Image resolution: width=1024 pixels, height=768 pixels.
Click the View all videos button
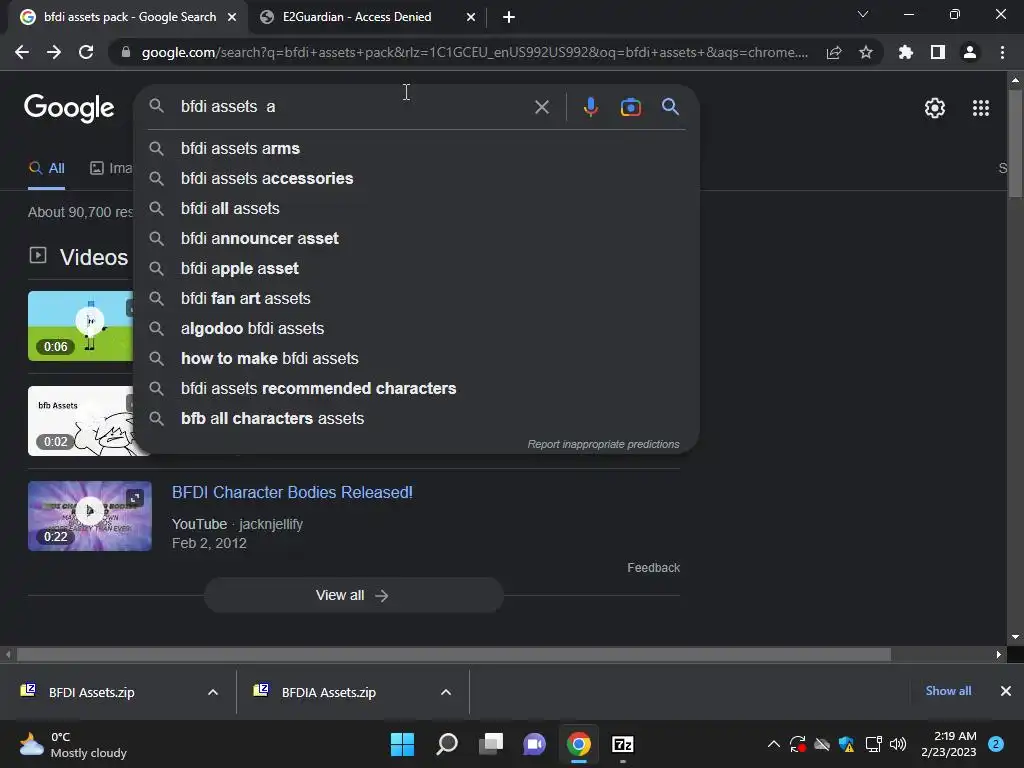[x=353, y=596]
